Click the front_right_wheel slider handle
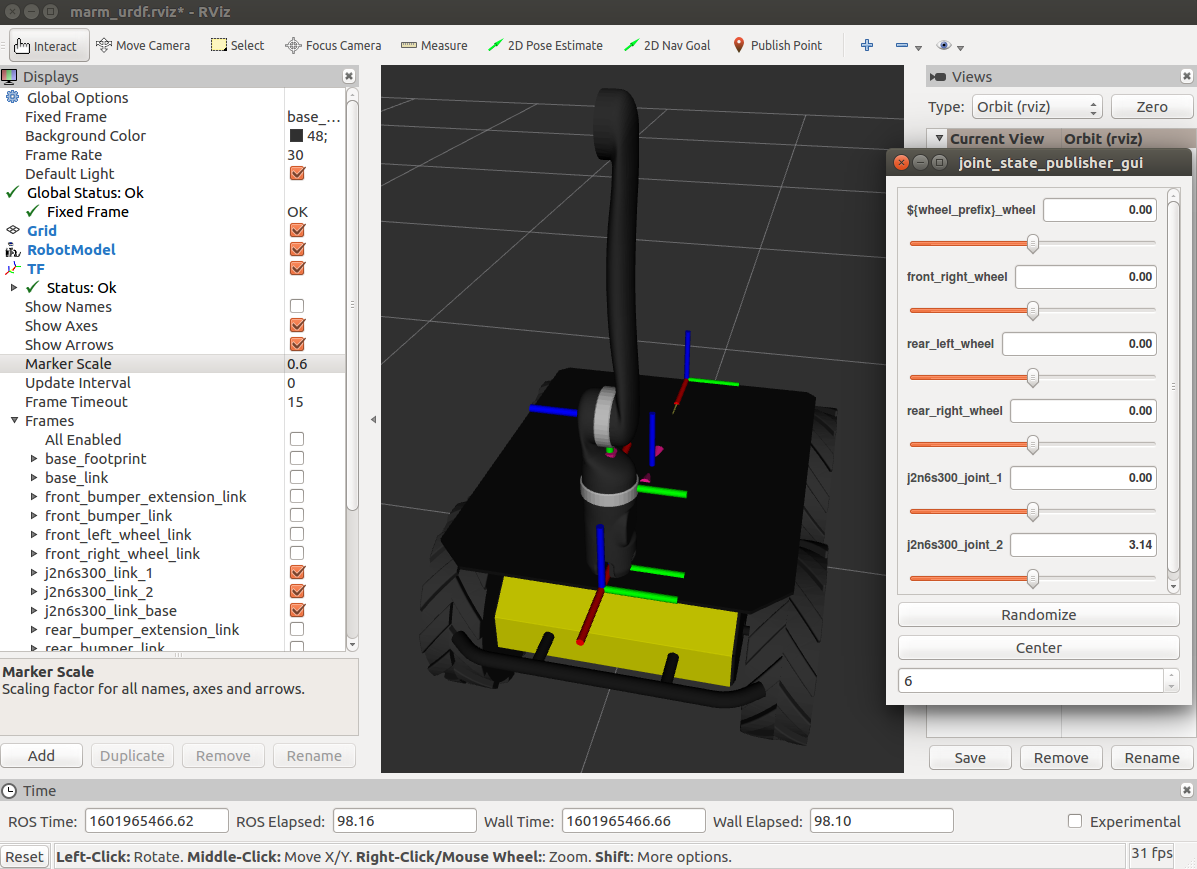This screenshot has height=869, width=1197. (1033, 310)
